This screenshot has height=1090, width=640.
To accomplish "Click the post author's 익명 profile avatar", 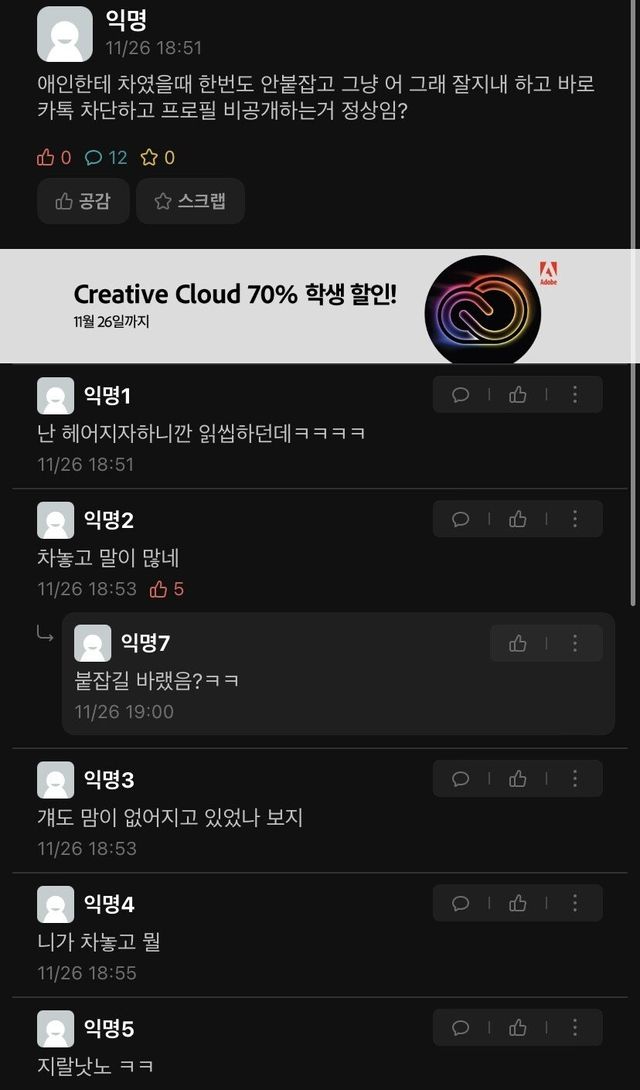I will [x=65, y=34].
